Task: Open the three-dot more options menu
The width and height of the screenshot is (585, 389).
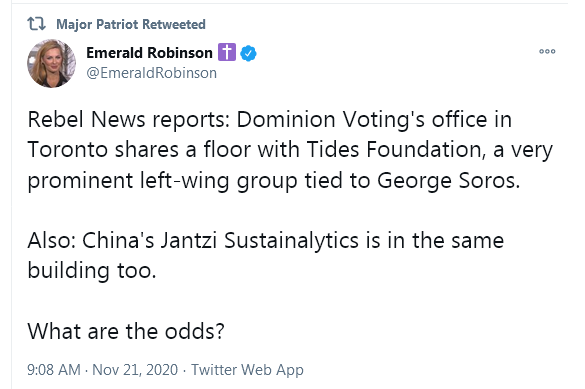Action: (x=547, y=51)
